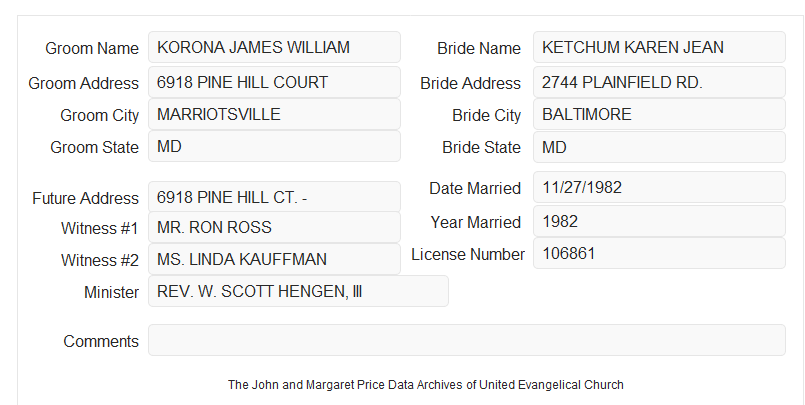805x405 pixels.
Task: Click the Witness #1 field
Action: 274,227
